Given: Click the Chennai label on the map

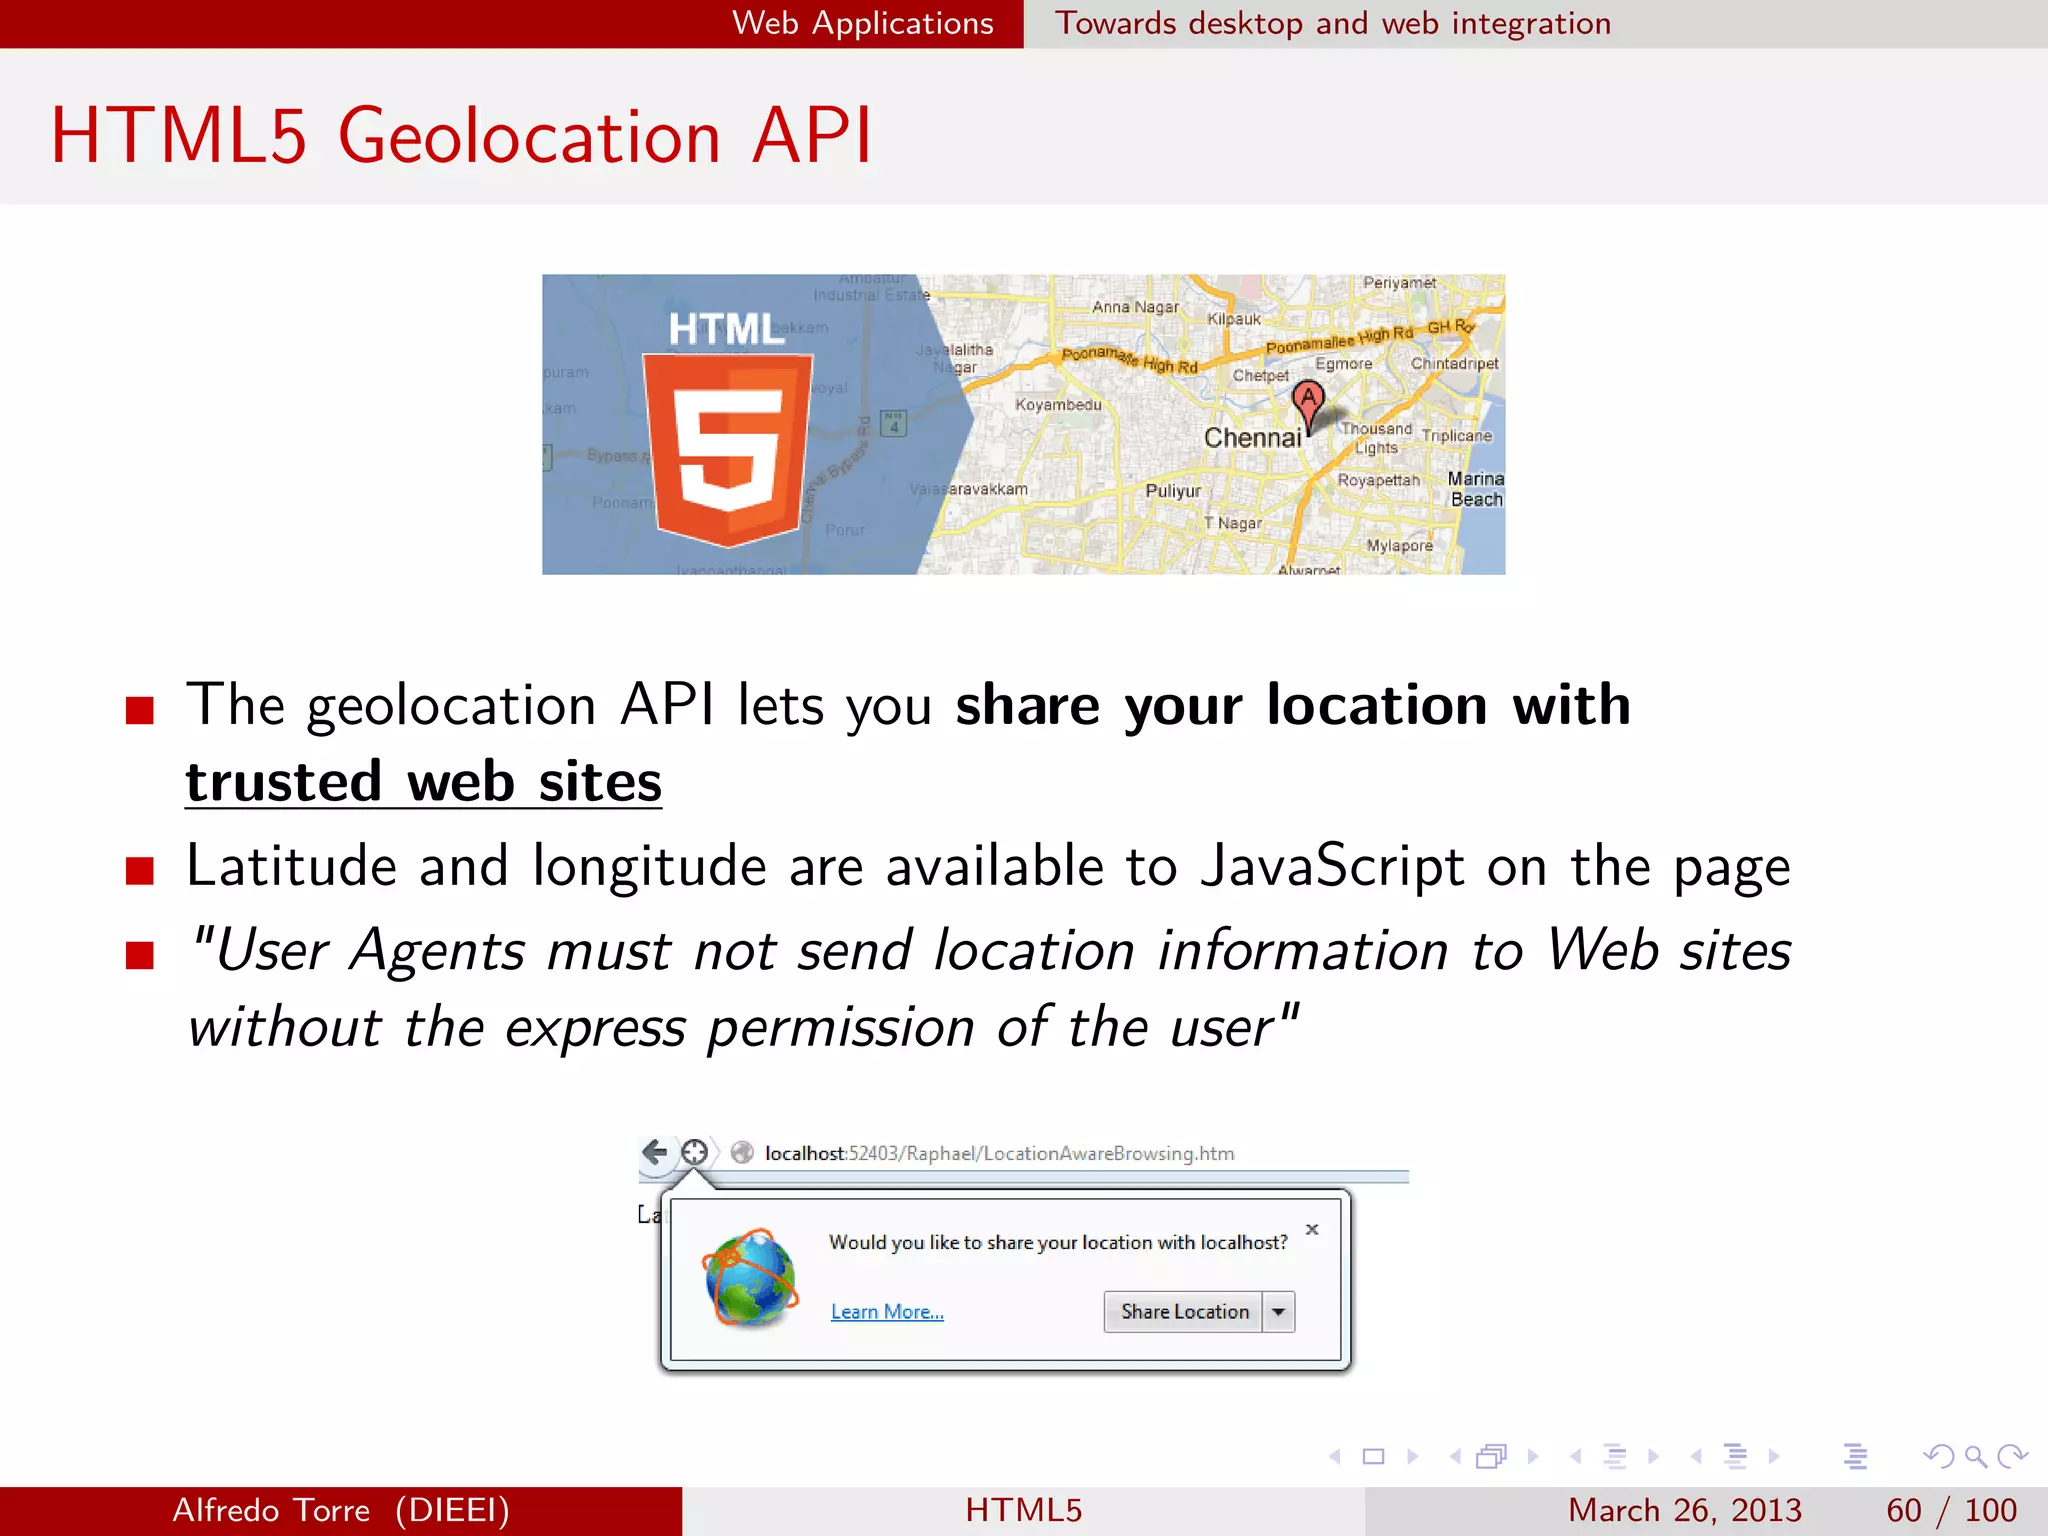Looking at the screenshot, I should 1252,438.
